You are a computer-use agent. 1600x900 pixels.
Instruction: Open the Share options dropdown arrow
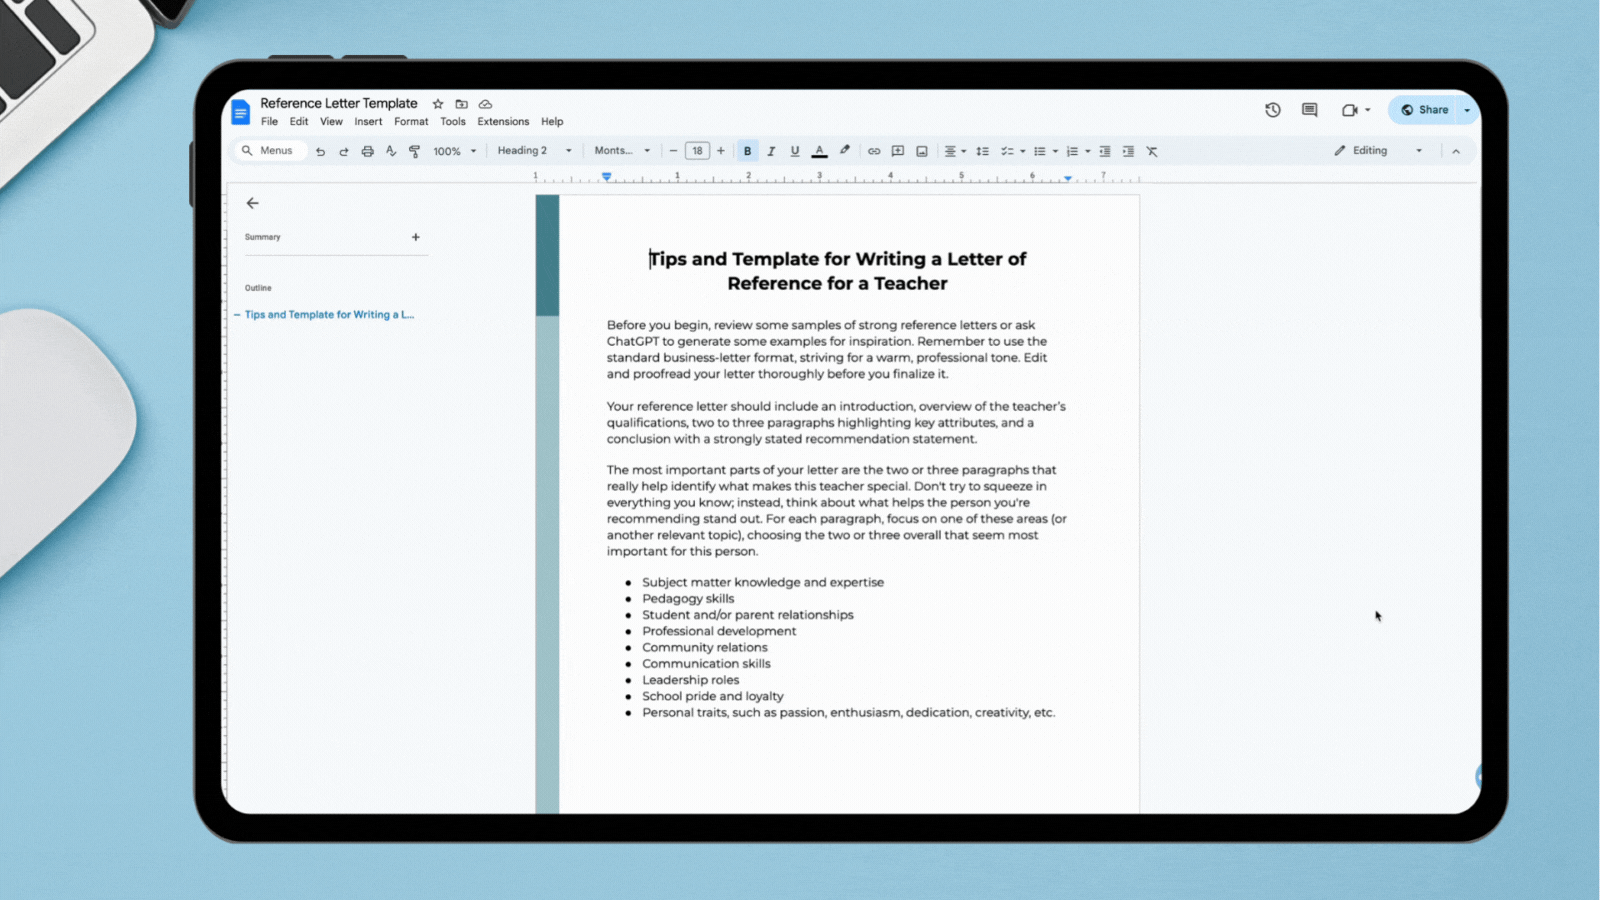[x=1468, y=110]
